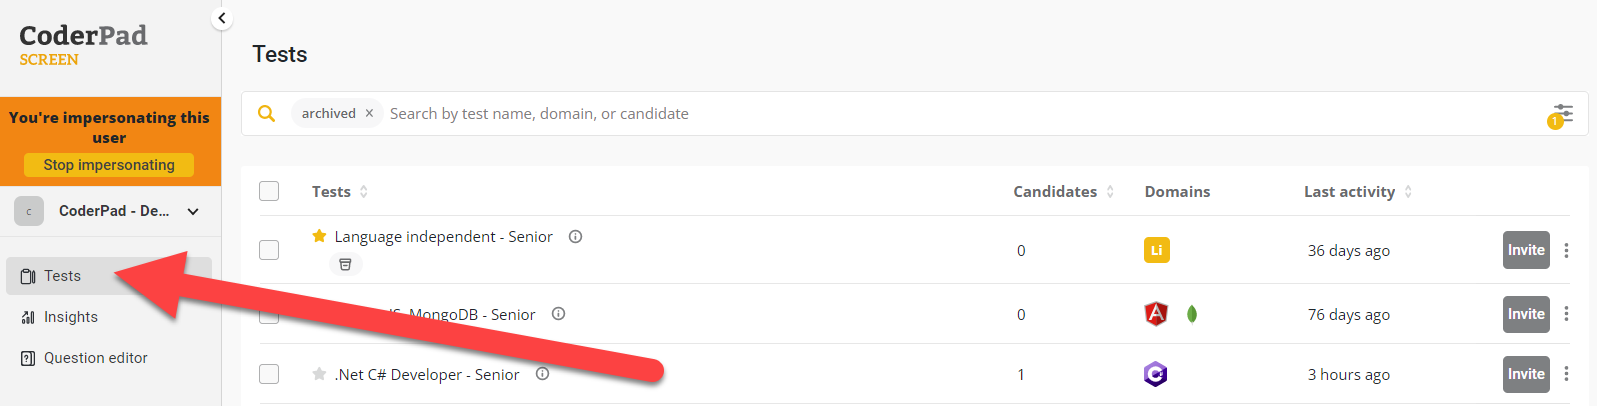Expand the CoderPad account dropdown
1597x406 pixels.
[193, 211]
